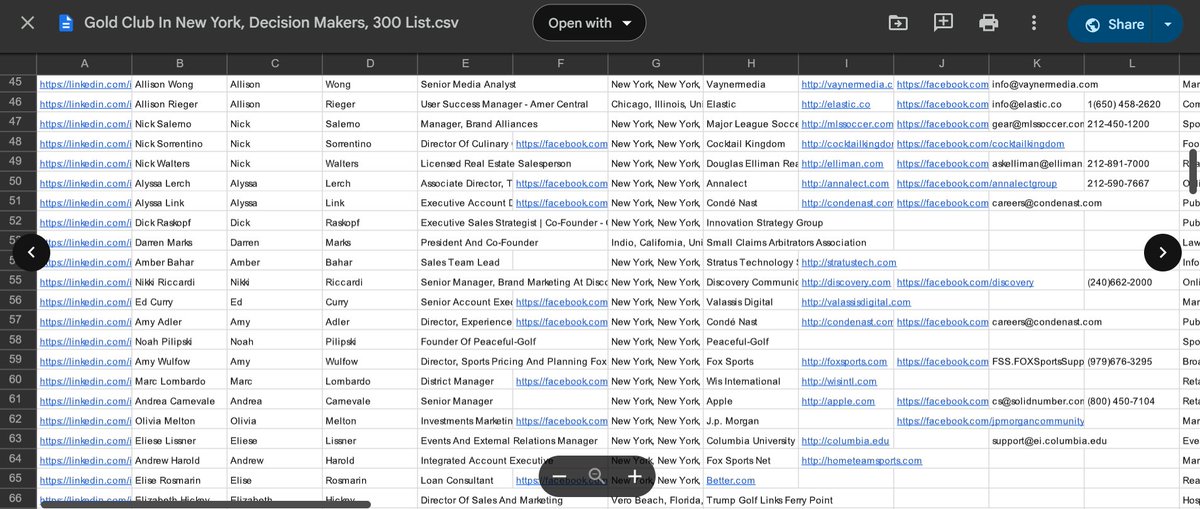1200x509 pixels.
Task: Select column A header
Action: 84,64
